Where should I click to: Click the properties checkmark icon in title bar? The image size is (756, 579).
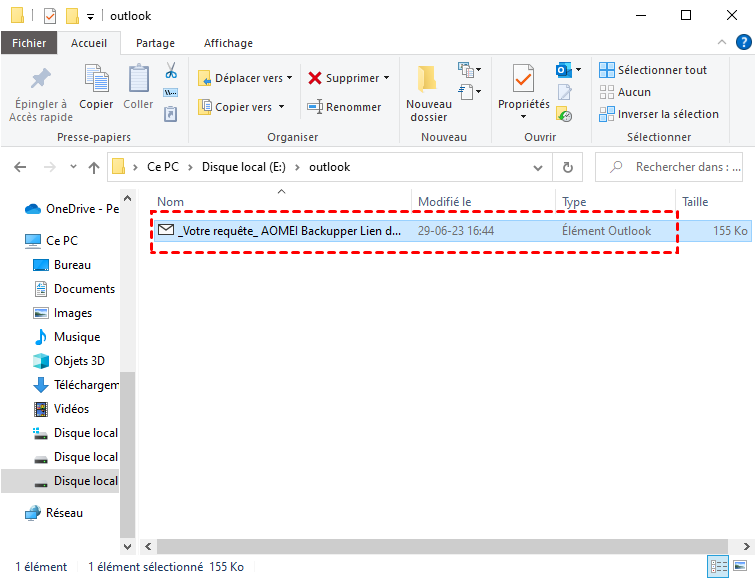pyautogui.click(x=50, y=16)
